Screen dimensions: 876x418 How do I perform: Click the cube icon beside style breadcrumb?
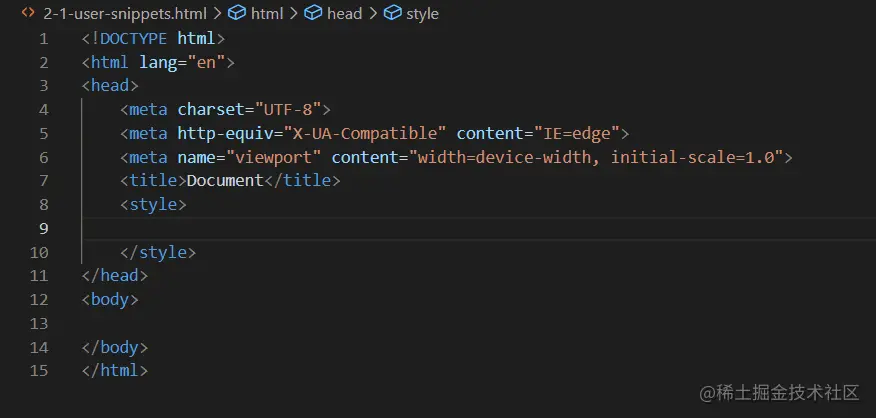tap(393, 14)
